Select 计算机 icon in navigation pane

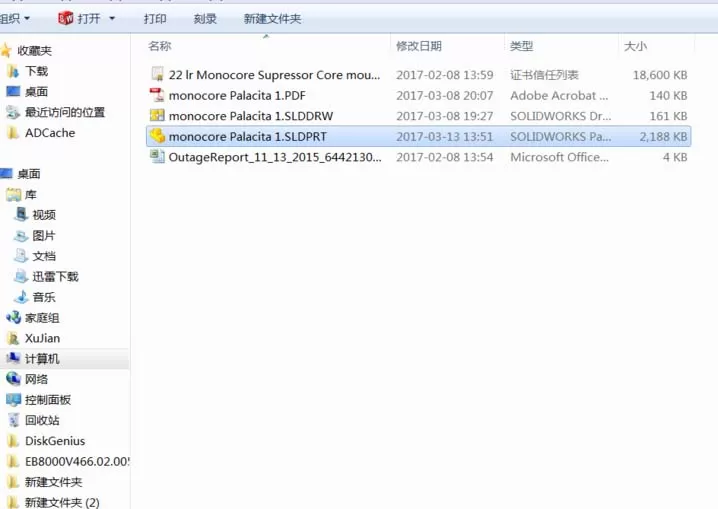tap(13, 358)
